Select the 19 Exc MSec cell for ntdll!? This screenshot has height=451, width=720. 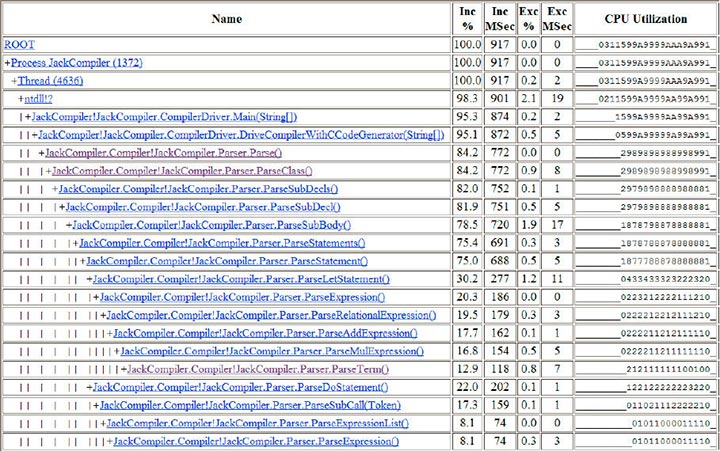[x=557, y=99]
